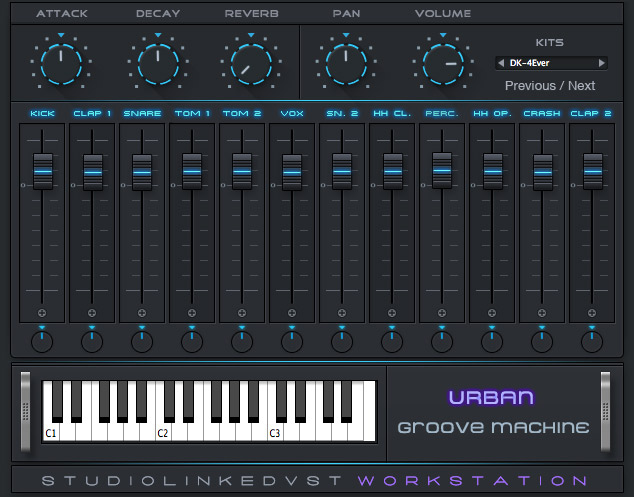Click the Vox channel pan knob

click(x=292, y=342)
